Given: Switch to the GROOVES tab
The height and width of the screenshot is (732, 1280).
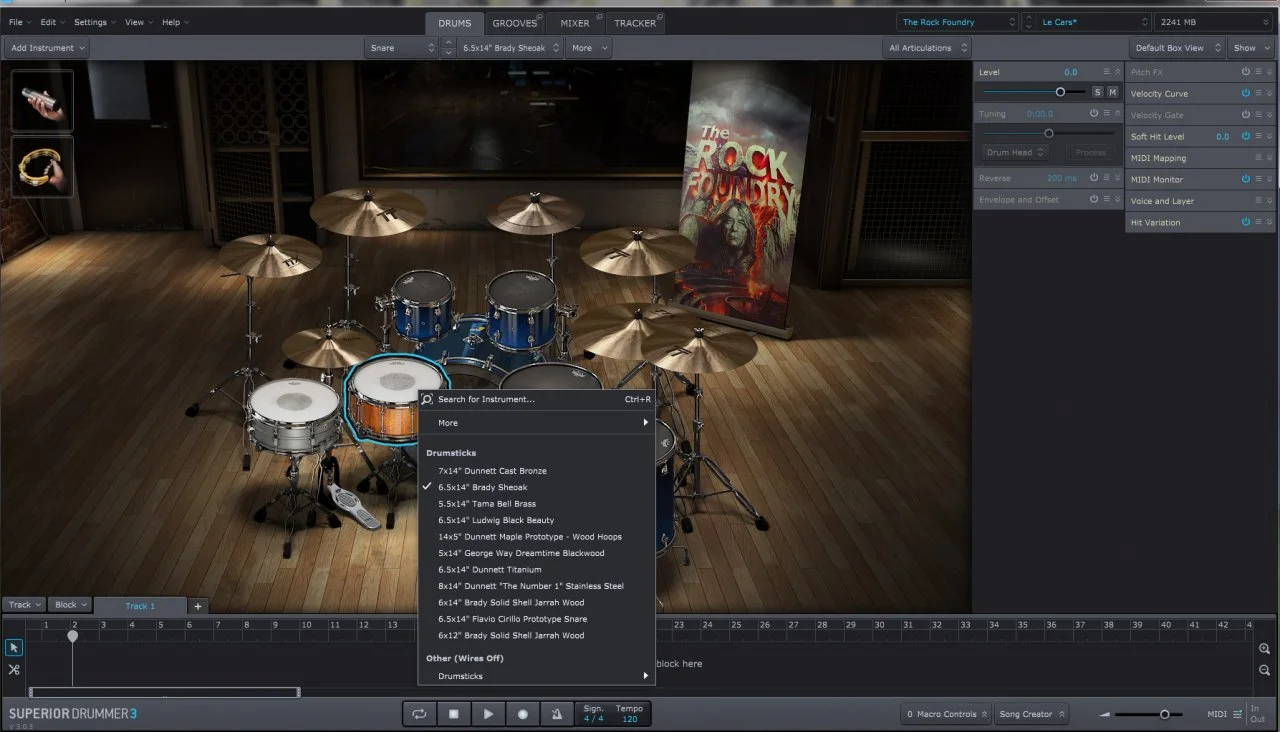Looking at the screenshot, I should tap(516, 22).
